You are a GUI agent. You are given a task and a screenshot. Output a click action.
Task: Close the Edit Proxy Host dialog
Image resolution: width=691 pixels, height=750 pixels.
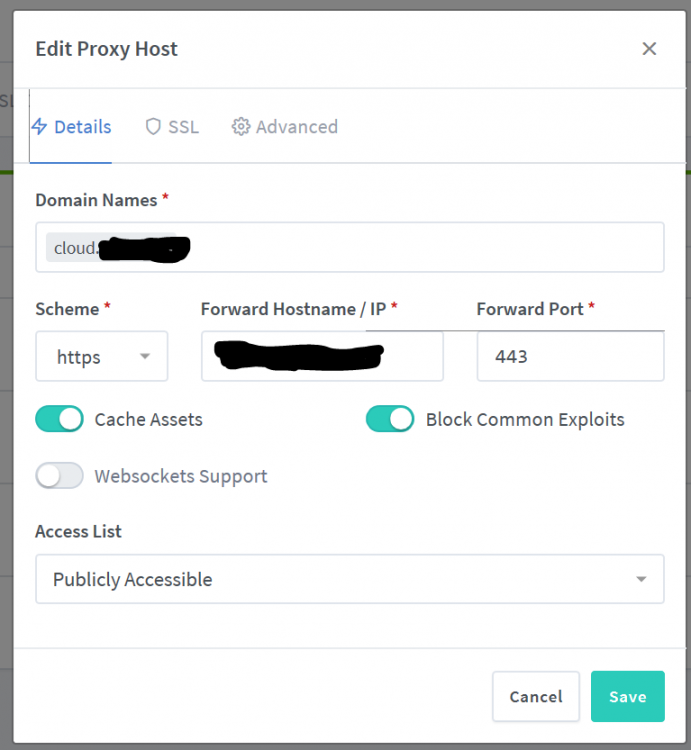(649, 49)
